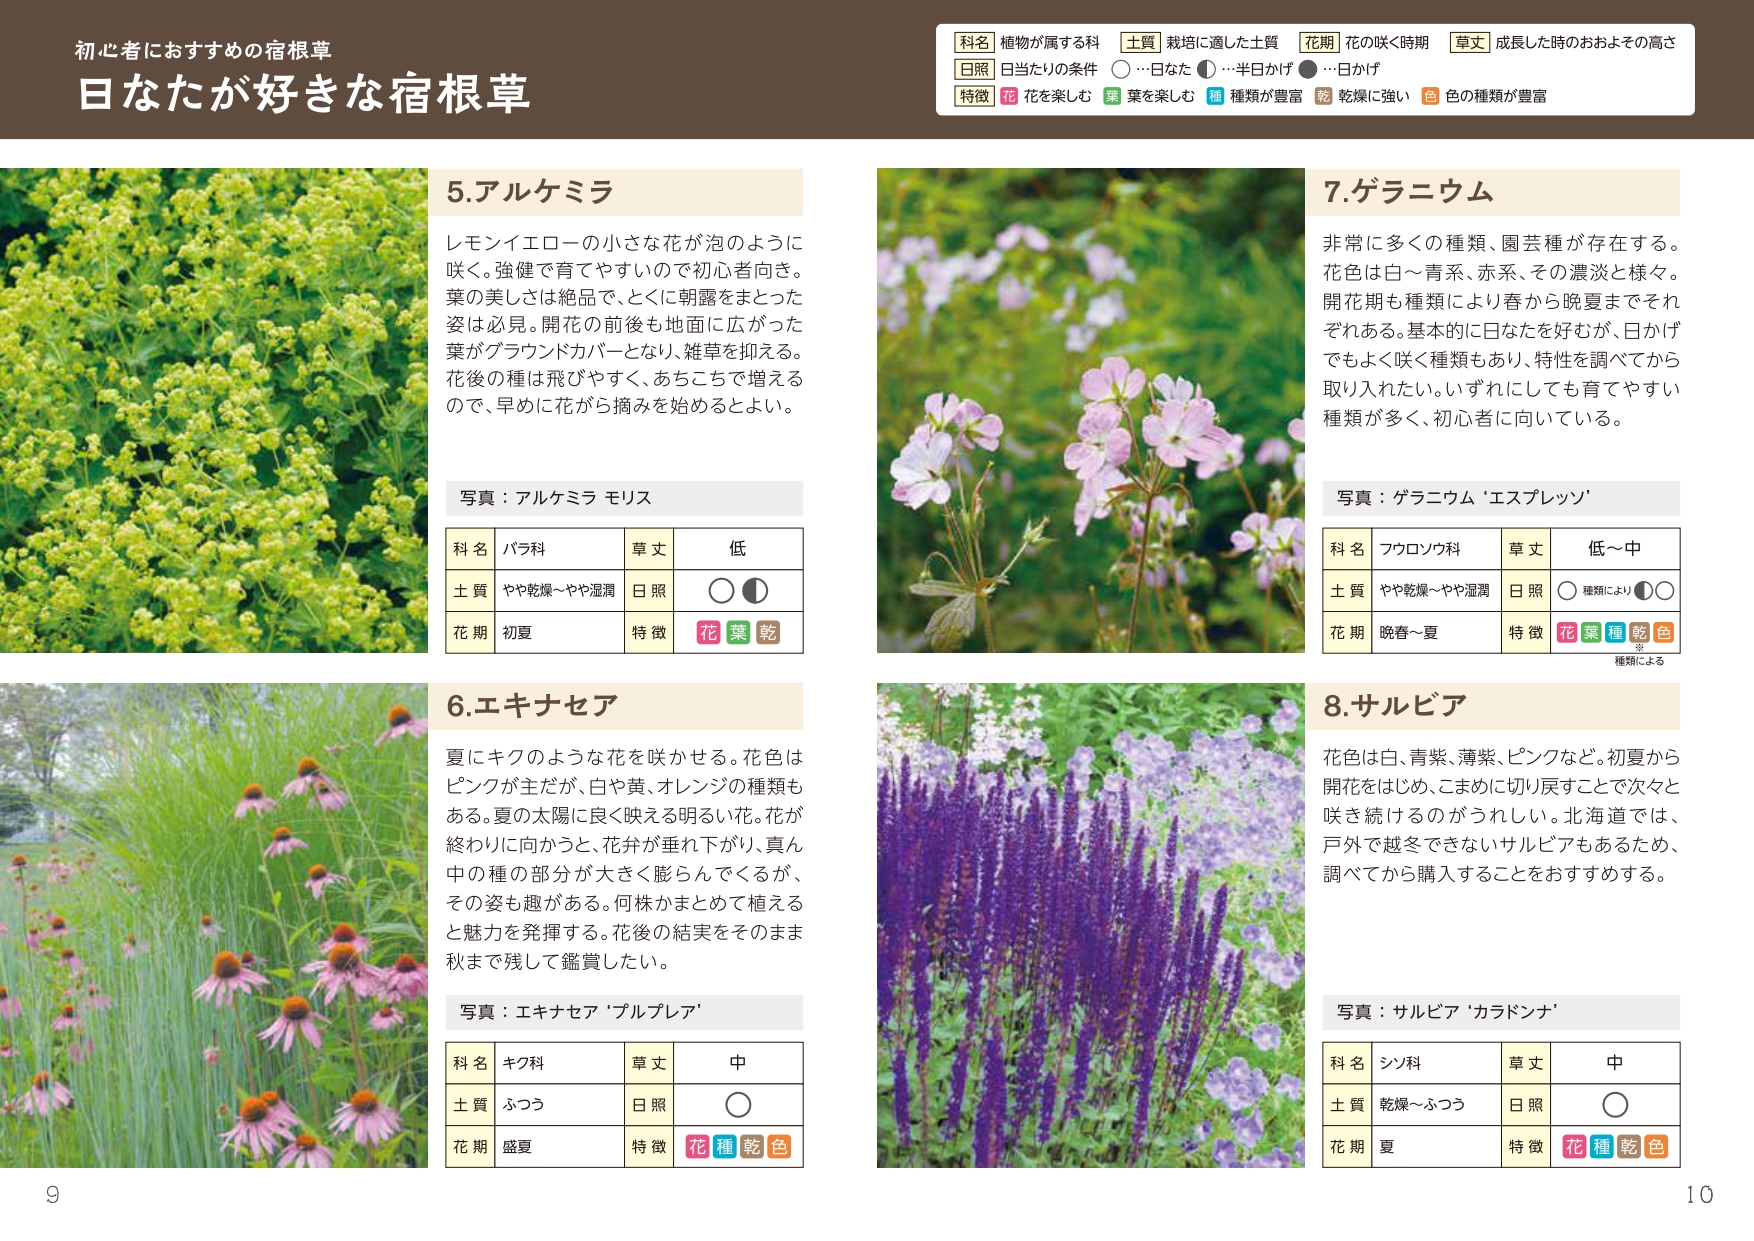The image size is (1754, 1241).
Task: Click the brown 乾 icon in the top legend
Action: [x=1323, y=96]
